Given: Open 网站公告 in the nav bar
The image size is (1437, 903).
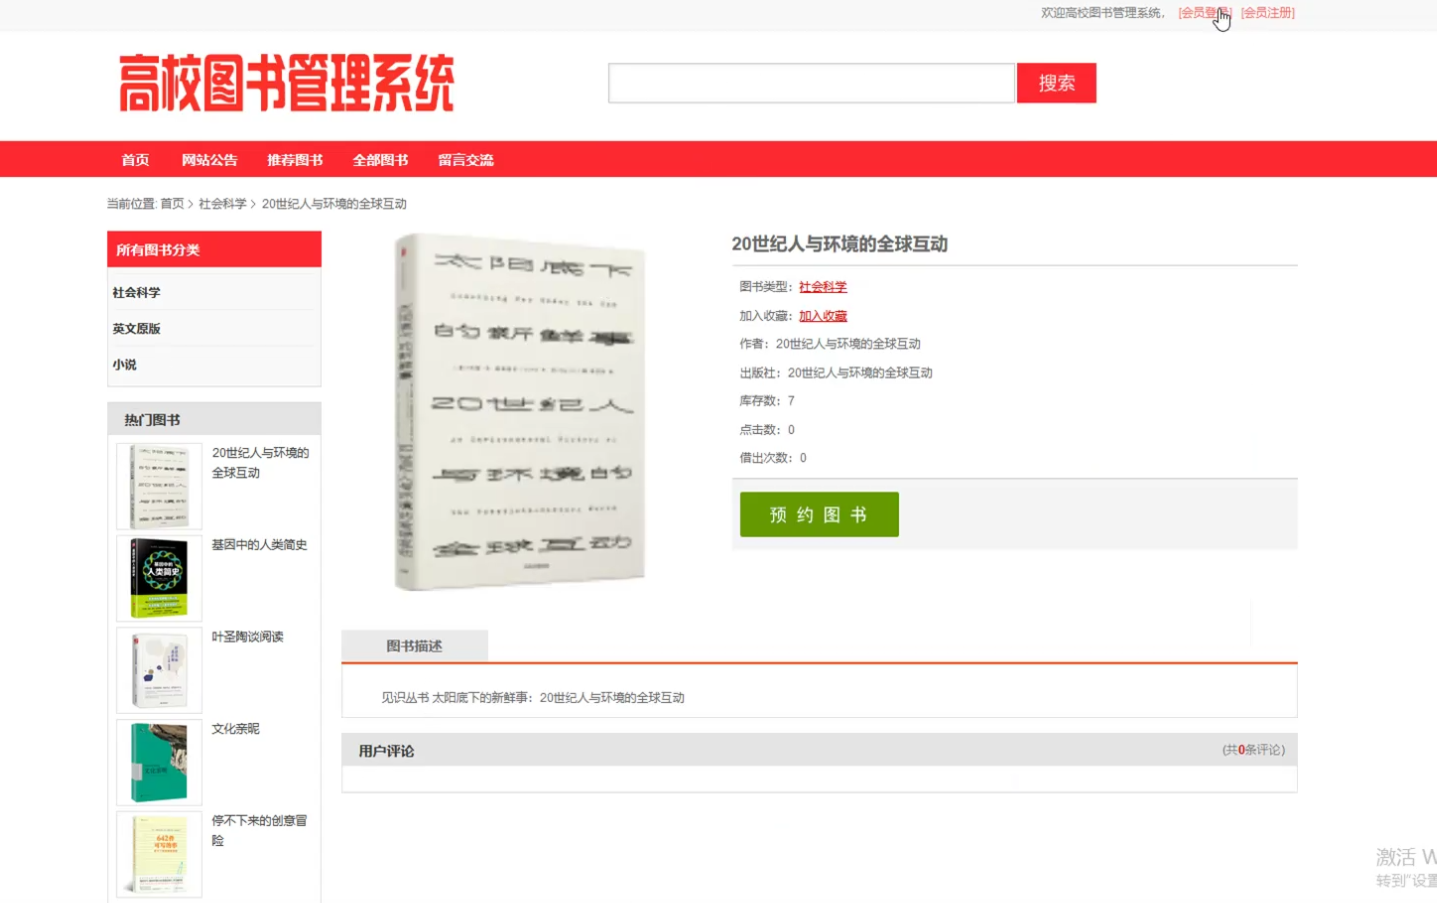Looking at the screenshot, I should [209, 160].
